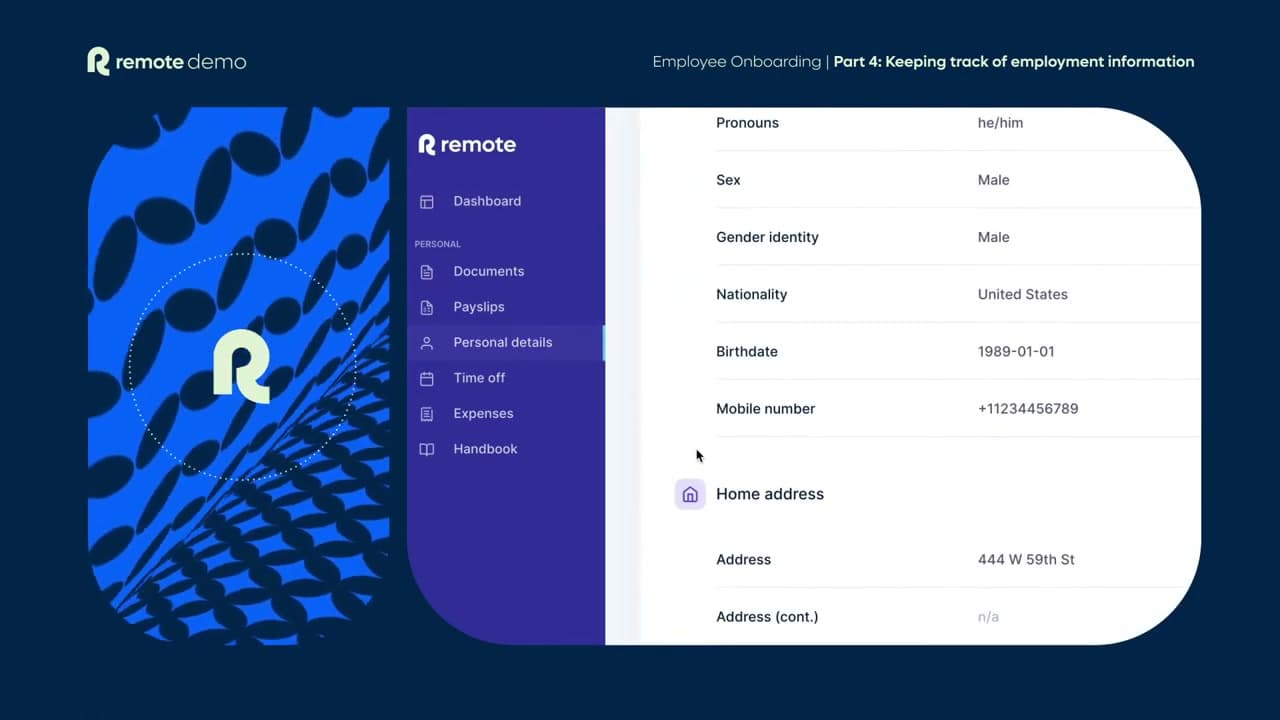
Task: Click the Employee Onboarding header text
Action: pyautogui.click(x=736, y=62)
